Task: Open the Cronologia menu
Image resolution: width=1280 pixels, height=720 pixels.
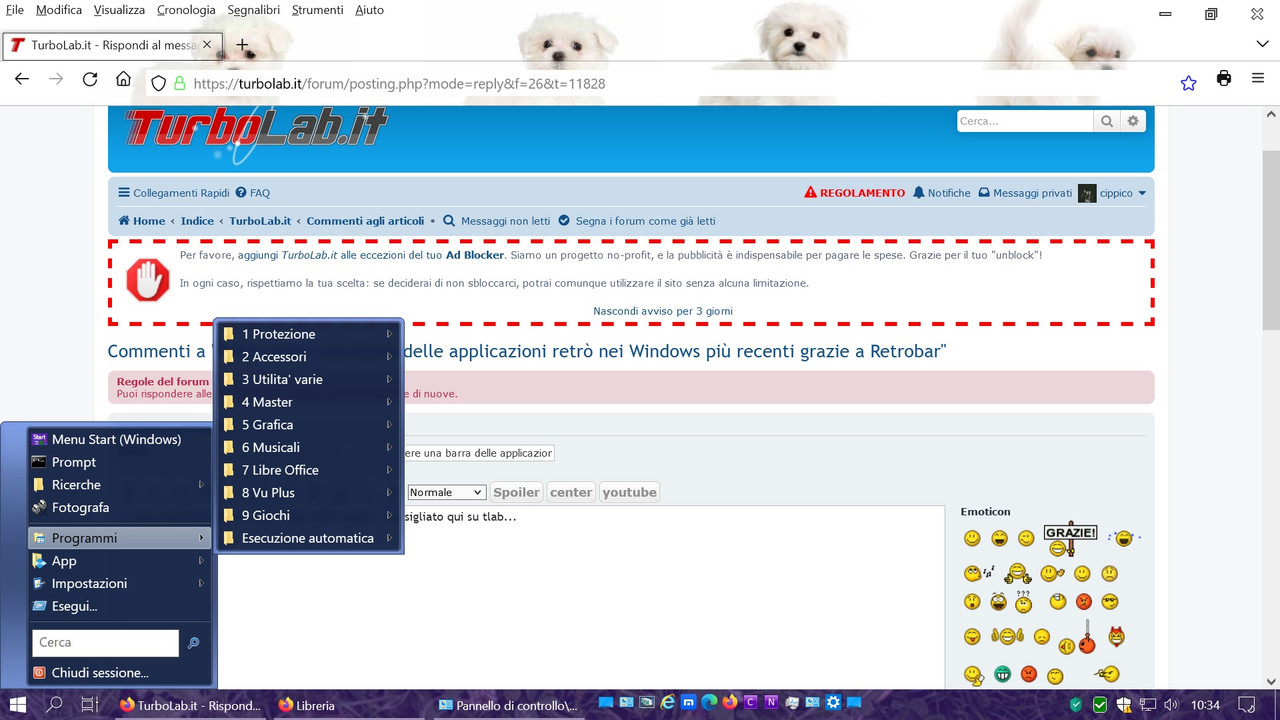Action: coord(186,10)
